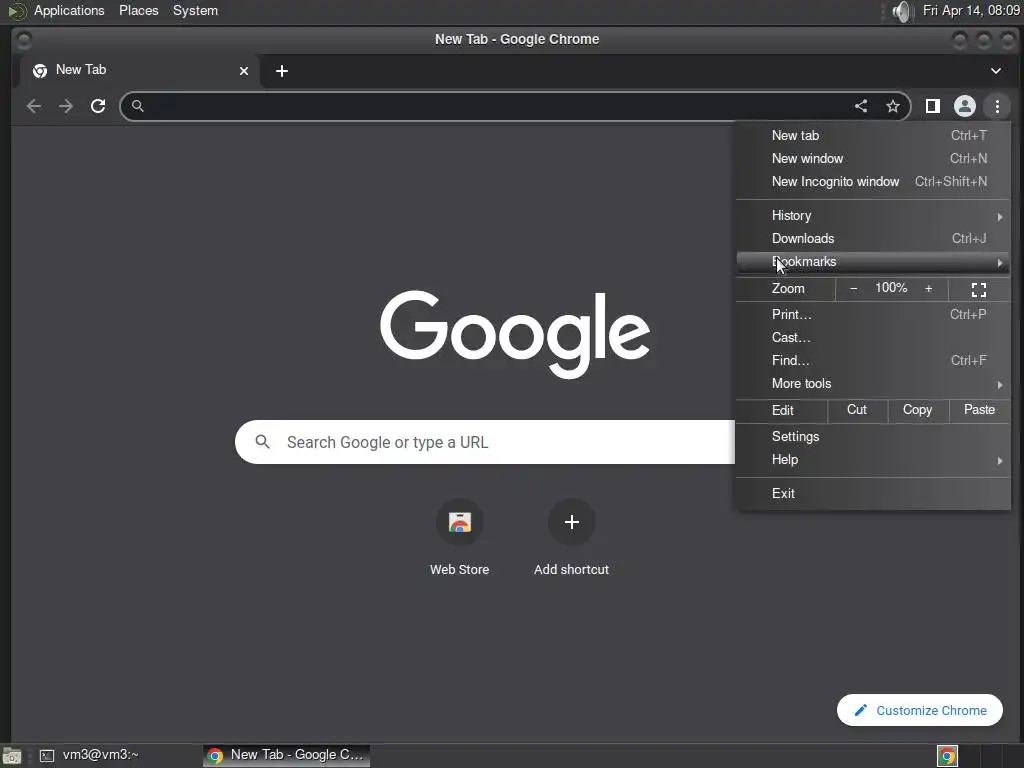This screenshot has width=1024, height=768.
Task: Reload the page
Action: click(x=98, y=106)
